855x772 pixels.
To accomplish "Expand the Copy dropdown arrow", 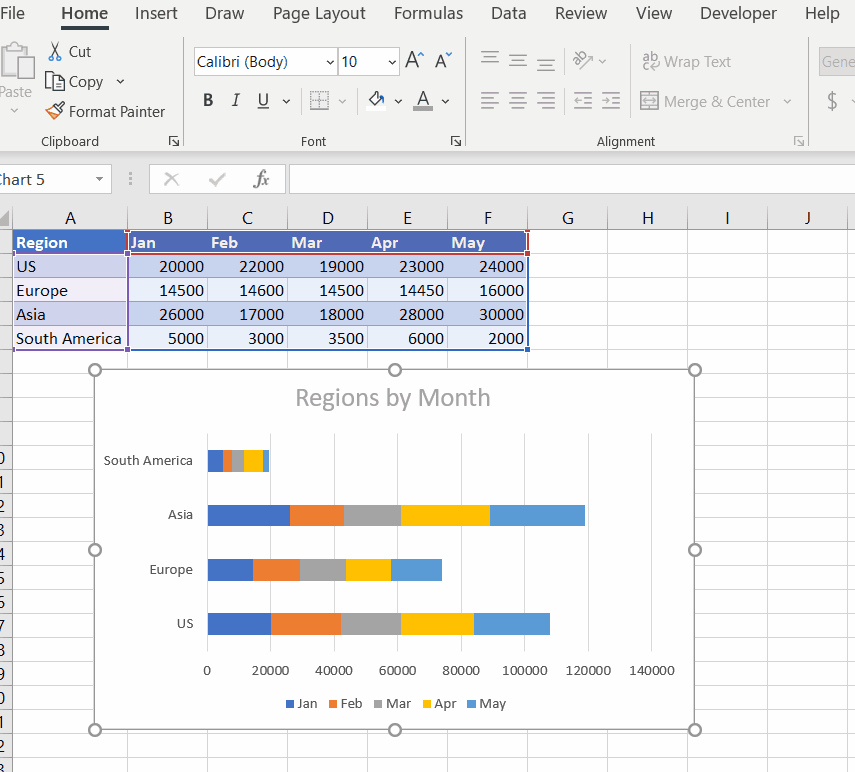I will click(x=121, y=82).
